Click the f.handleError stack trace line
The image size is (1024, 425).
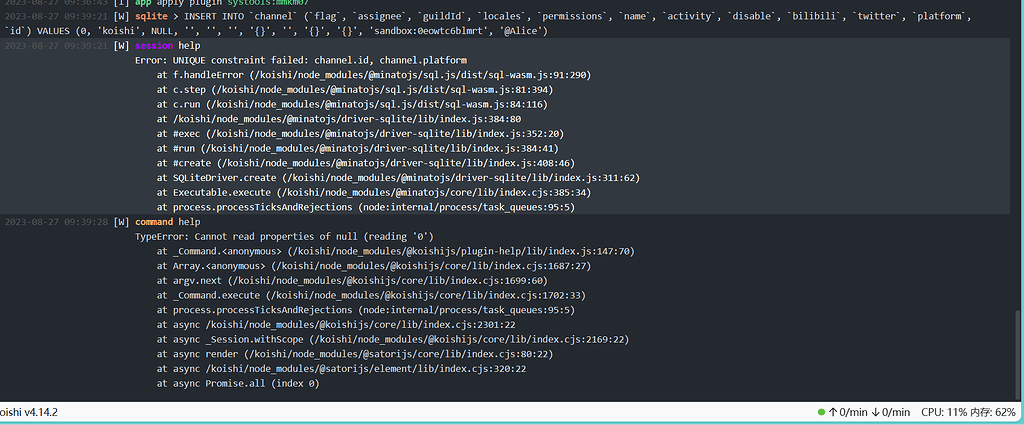[x=374, y=75]
